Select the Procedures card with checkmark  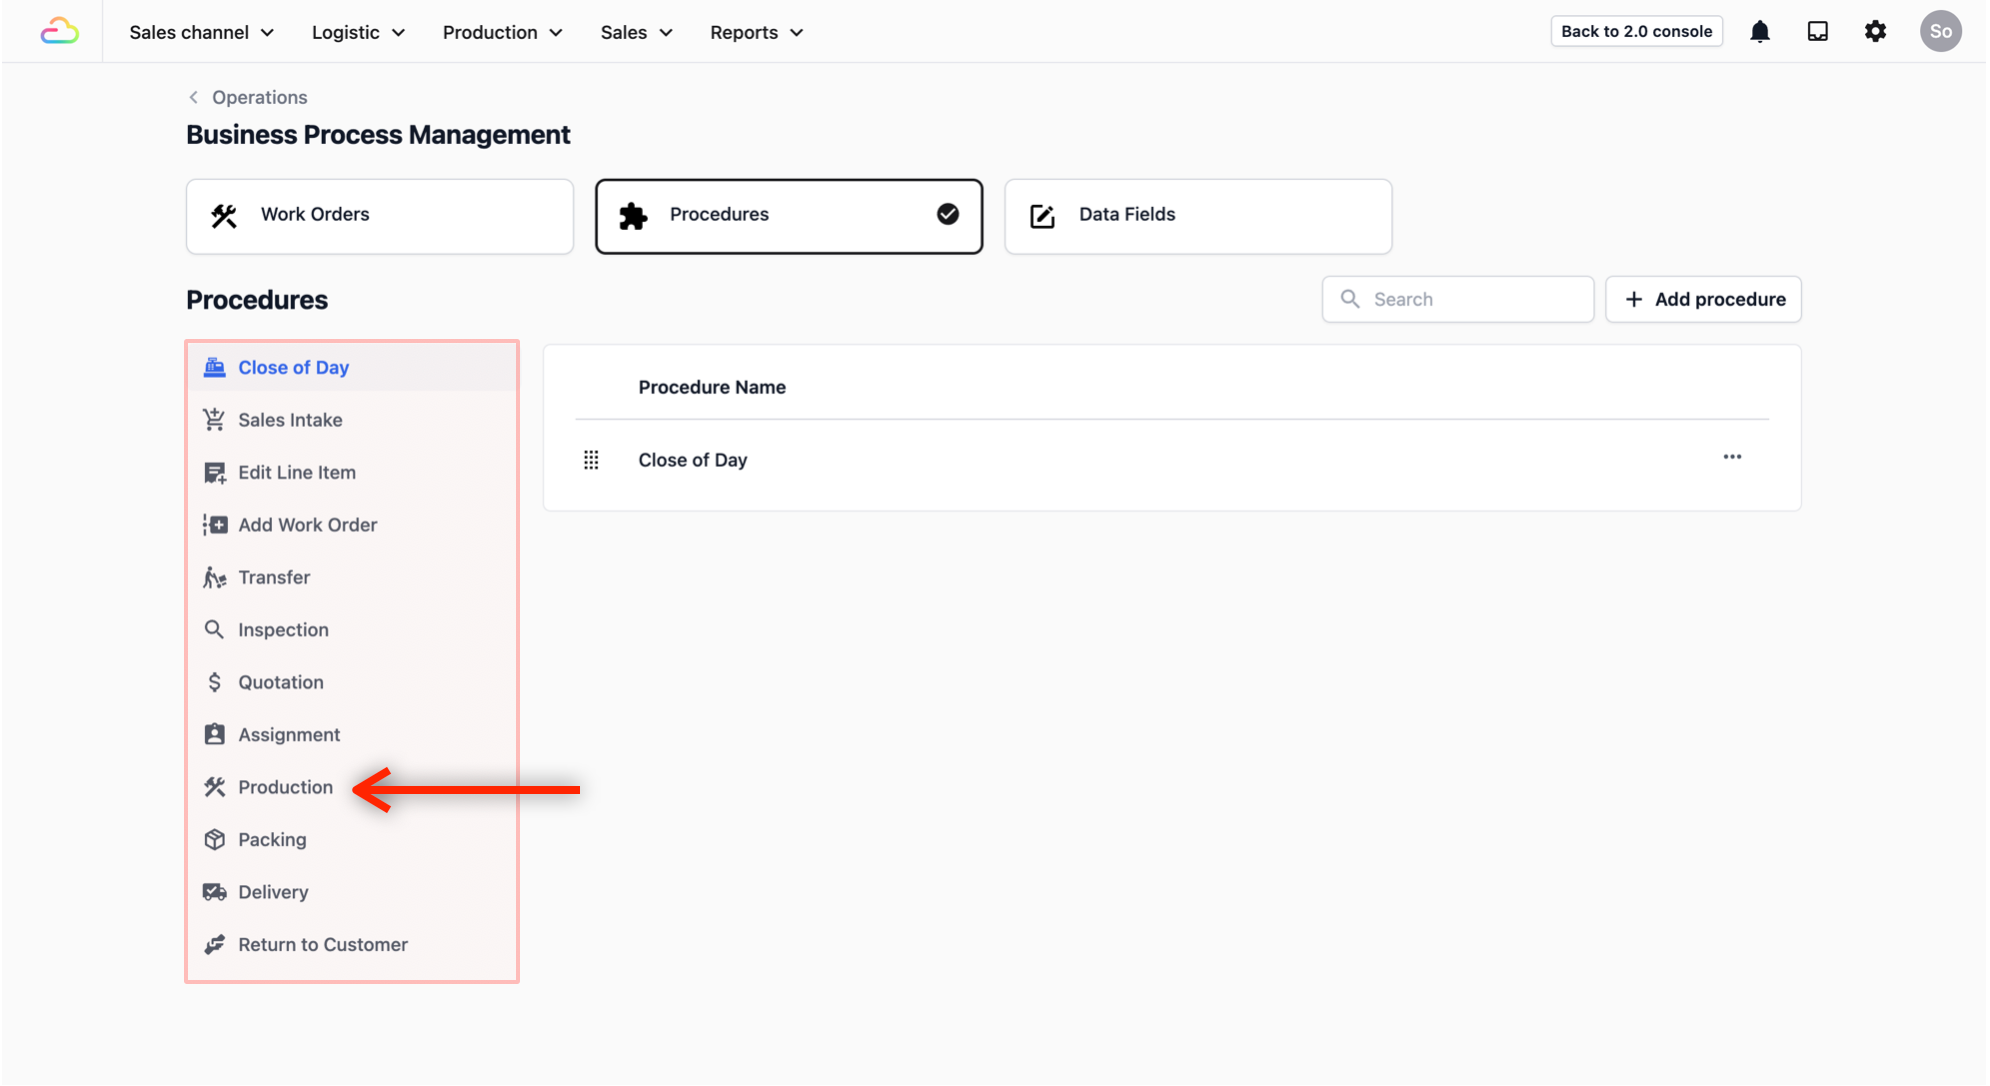click(788, 215)
